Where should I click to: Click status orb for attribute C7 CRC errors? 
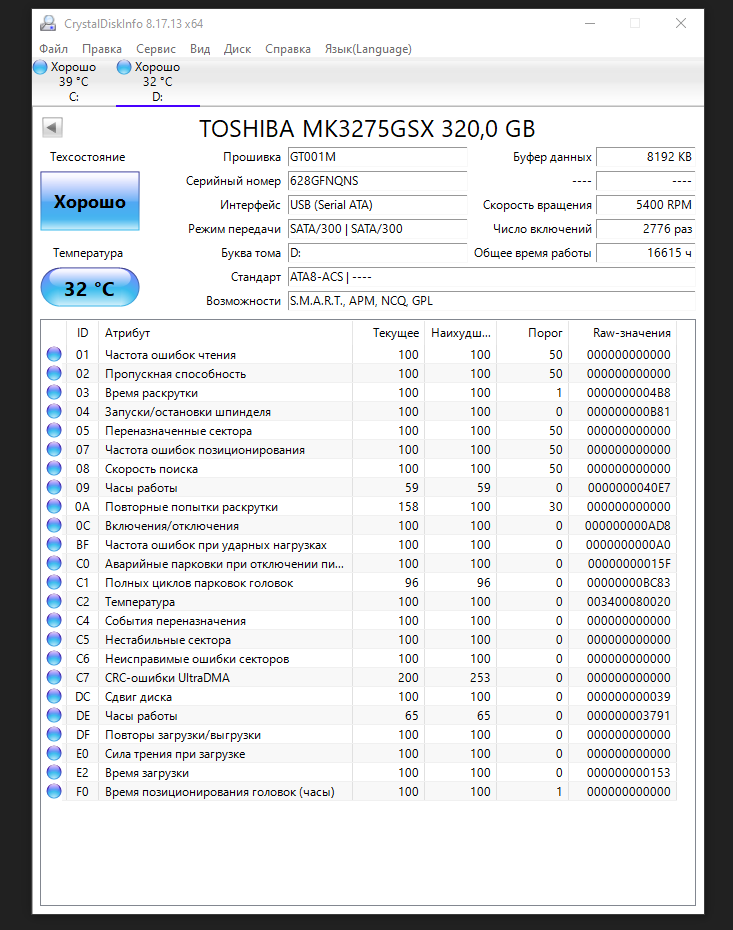click(x=54, y=677)
